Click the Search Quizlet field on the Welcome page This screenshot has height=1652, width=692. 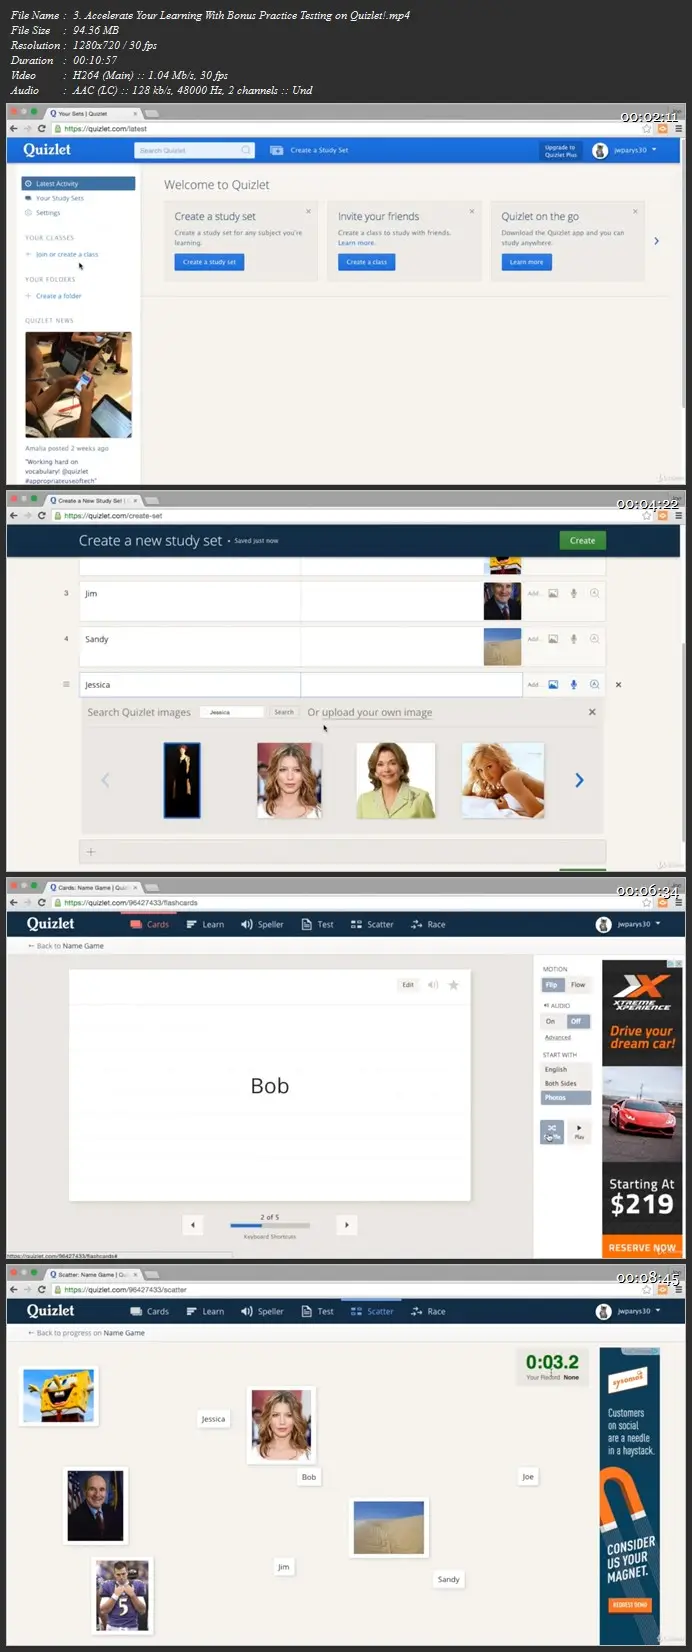coord(194,150)
